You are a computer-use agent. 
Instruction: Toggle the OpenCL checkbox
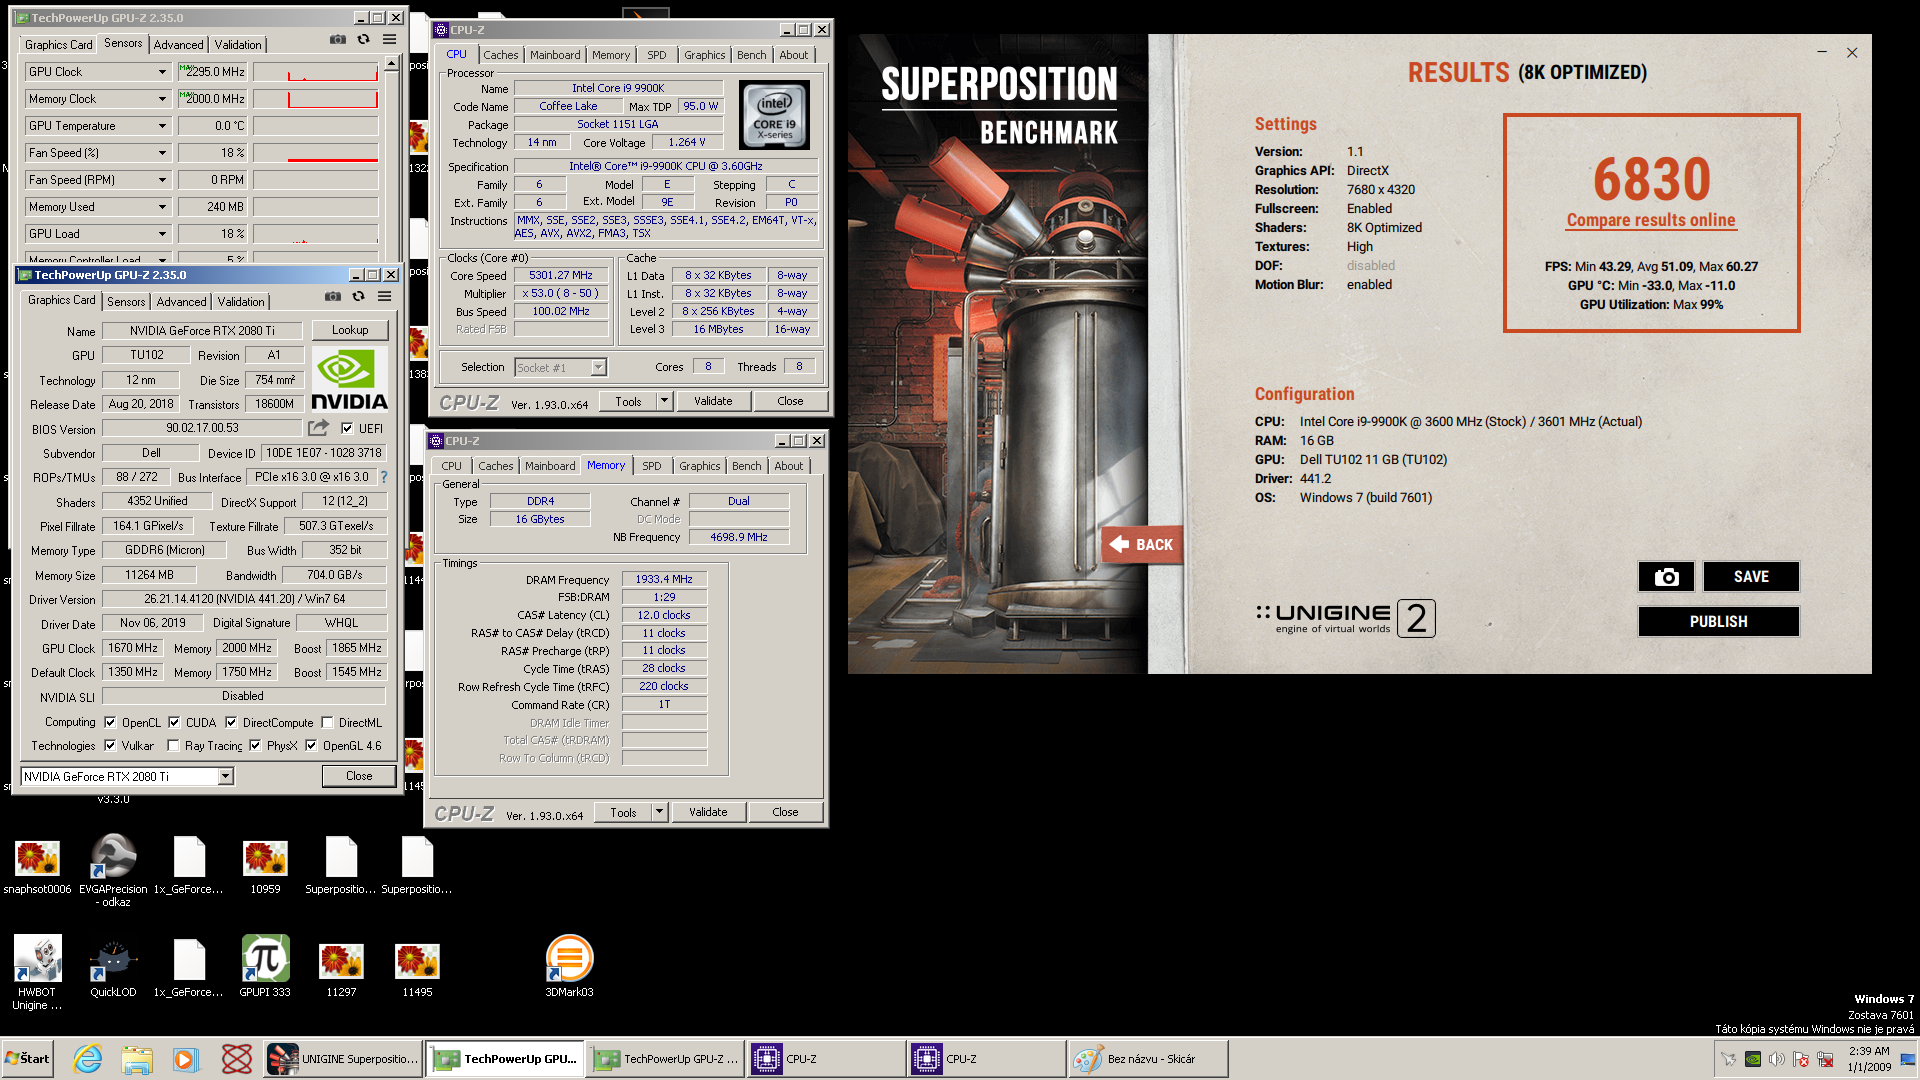coord(110,722)
